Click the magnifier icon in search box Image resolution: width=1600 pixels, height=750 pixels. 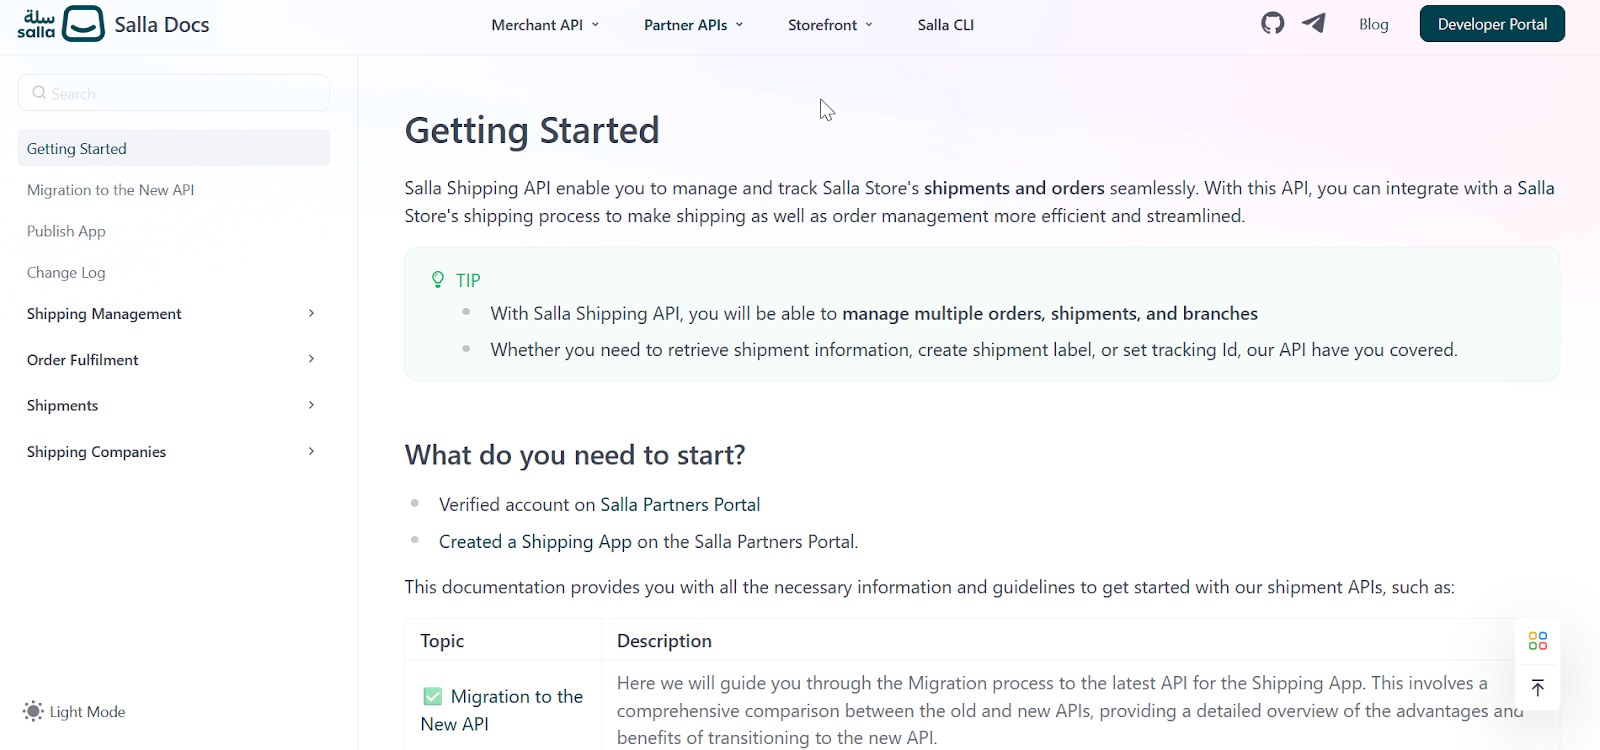(39, 93)
